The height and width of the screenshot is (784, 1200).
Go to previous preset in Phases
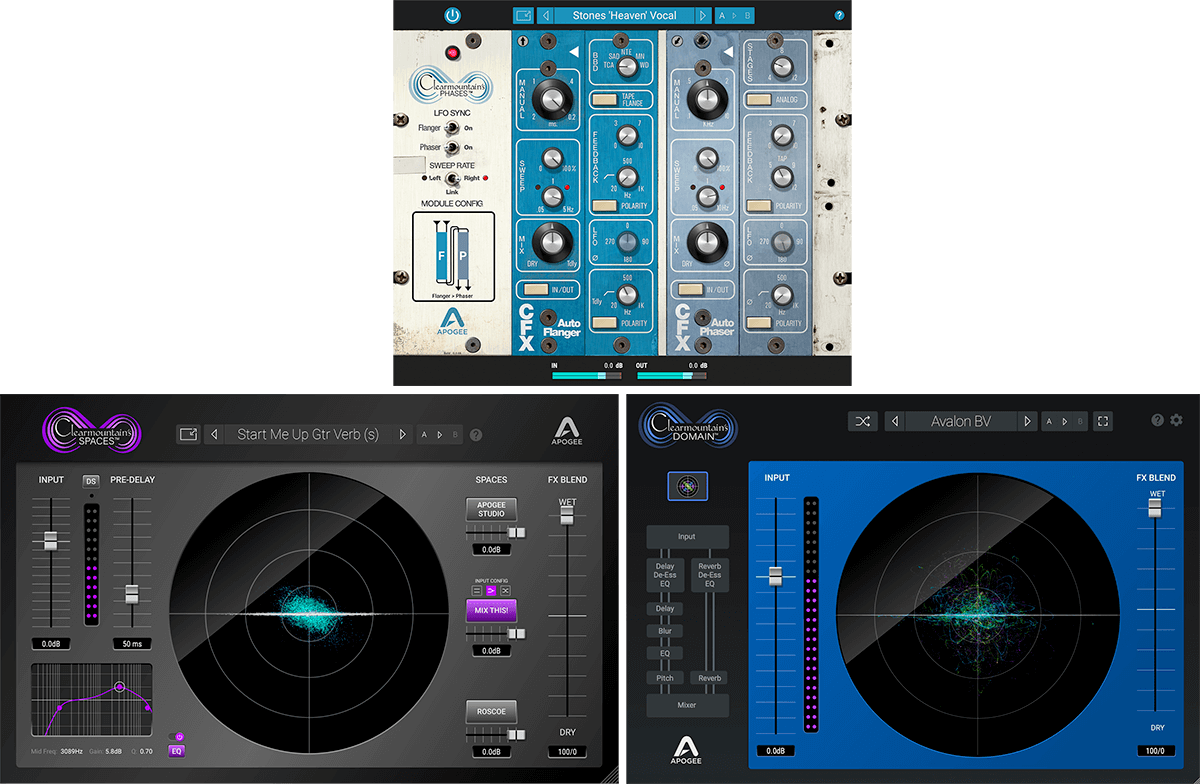click(x=545, y=15)
